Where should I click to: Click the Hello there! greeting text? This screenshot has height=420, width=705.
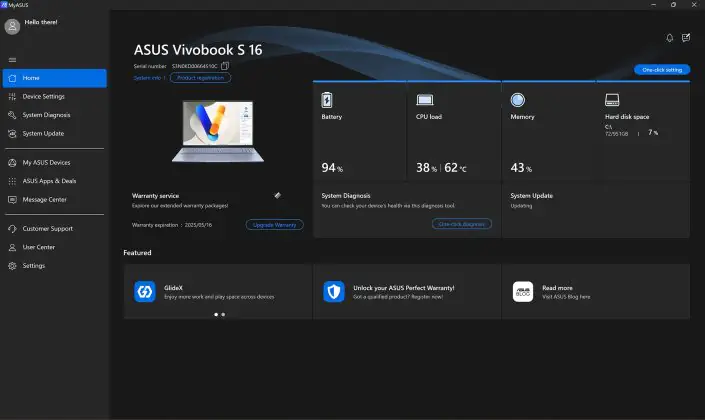tap(41, 22)
